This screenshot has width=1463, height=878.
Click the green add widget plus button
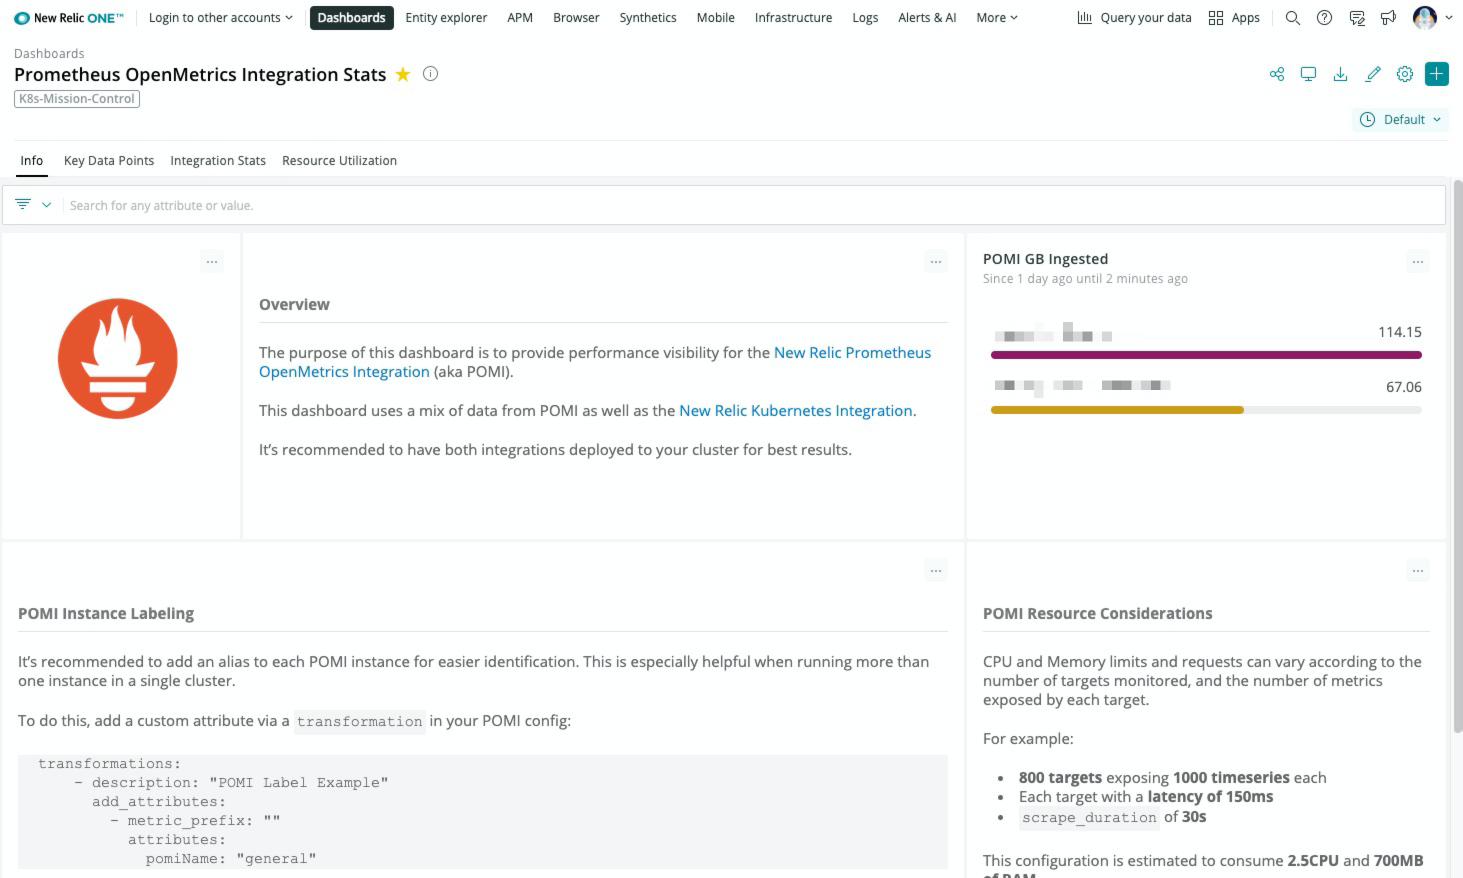[x=1437, y=74]
